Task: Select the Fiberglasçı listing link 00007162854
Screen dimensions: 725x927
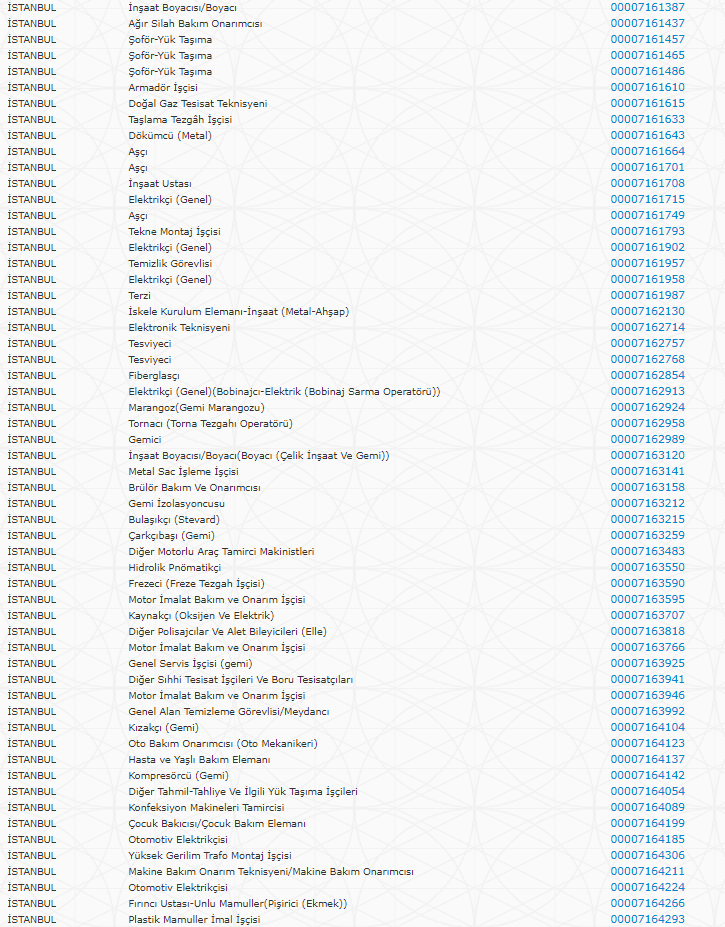Action: (x=647, y=375)
